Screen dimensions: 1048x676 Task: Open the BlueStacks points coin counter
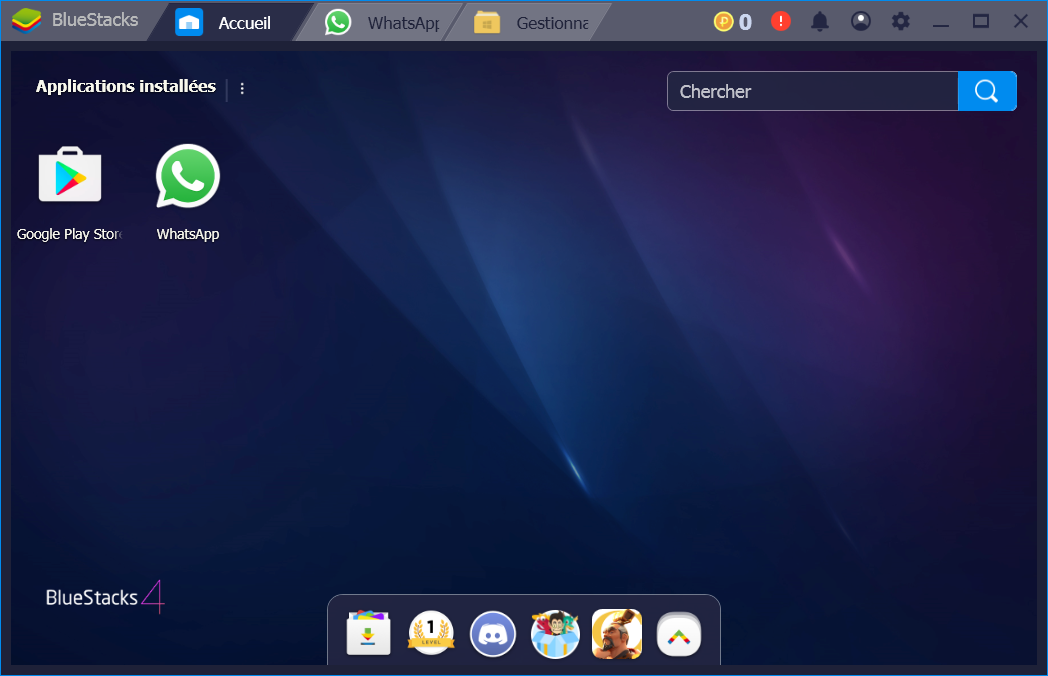tap(733, 22)
